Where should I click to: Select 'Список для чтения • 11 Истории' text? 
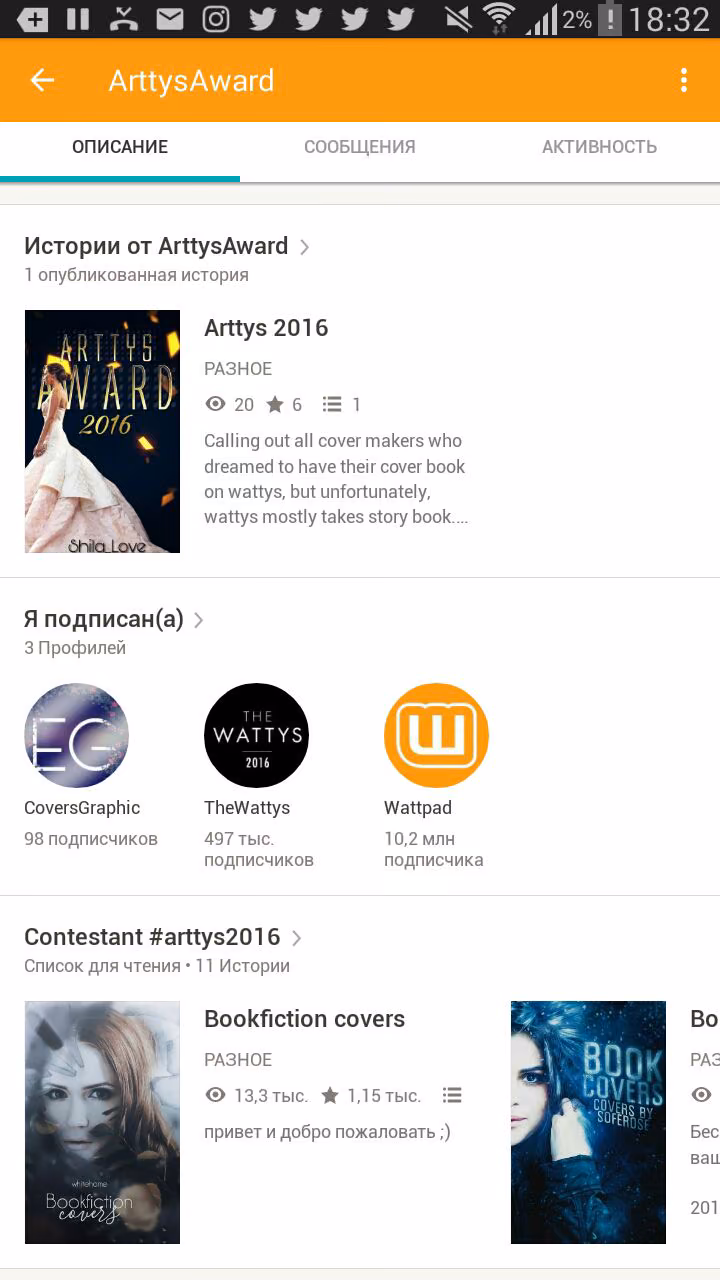coord(157,966)
